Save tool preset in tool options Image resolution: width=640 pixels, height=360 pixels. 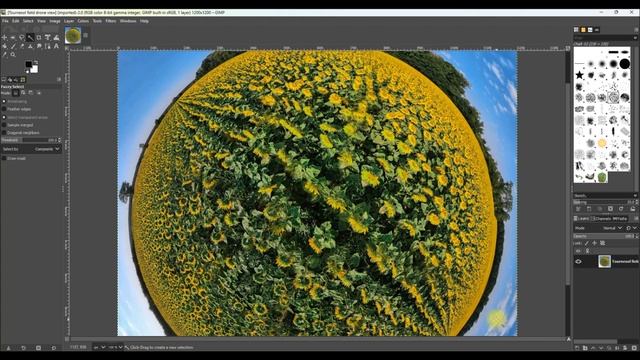(9, 348)
